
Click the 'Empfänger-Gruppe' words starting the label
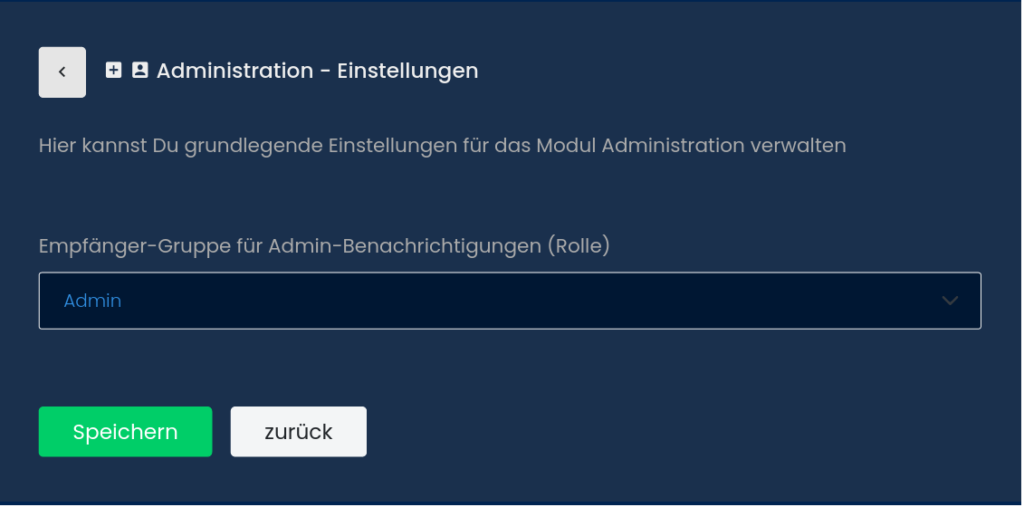[121, 246]
